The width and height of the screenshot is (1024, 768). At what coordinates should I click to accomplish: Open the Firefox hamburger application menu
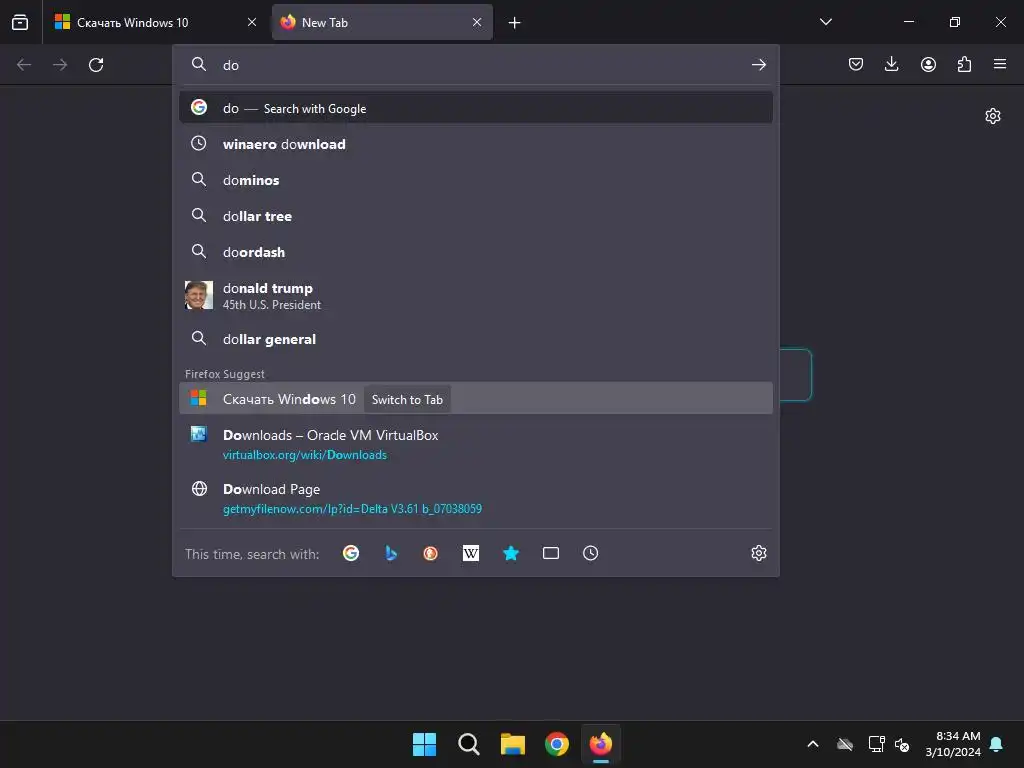point(1000,64)
